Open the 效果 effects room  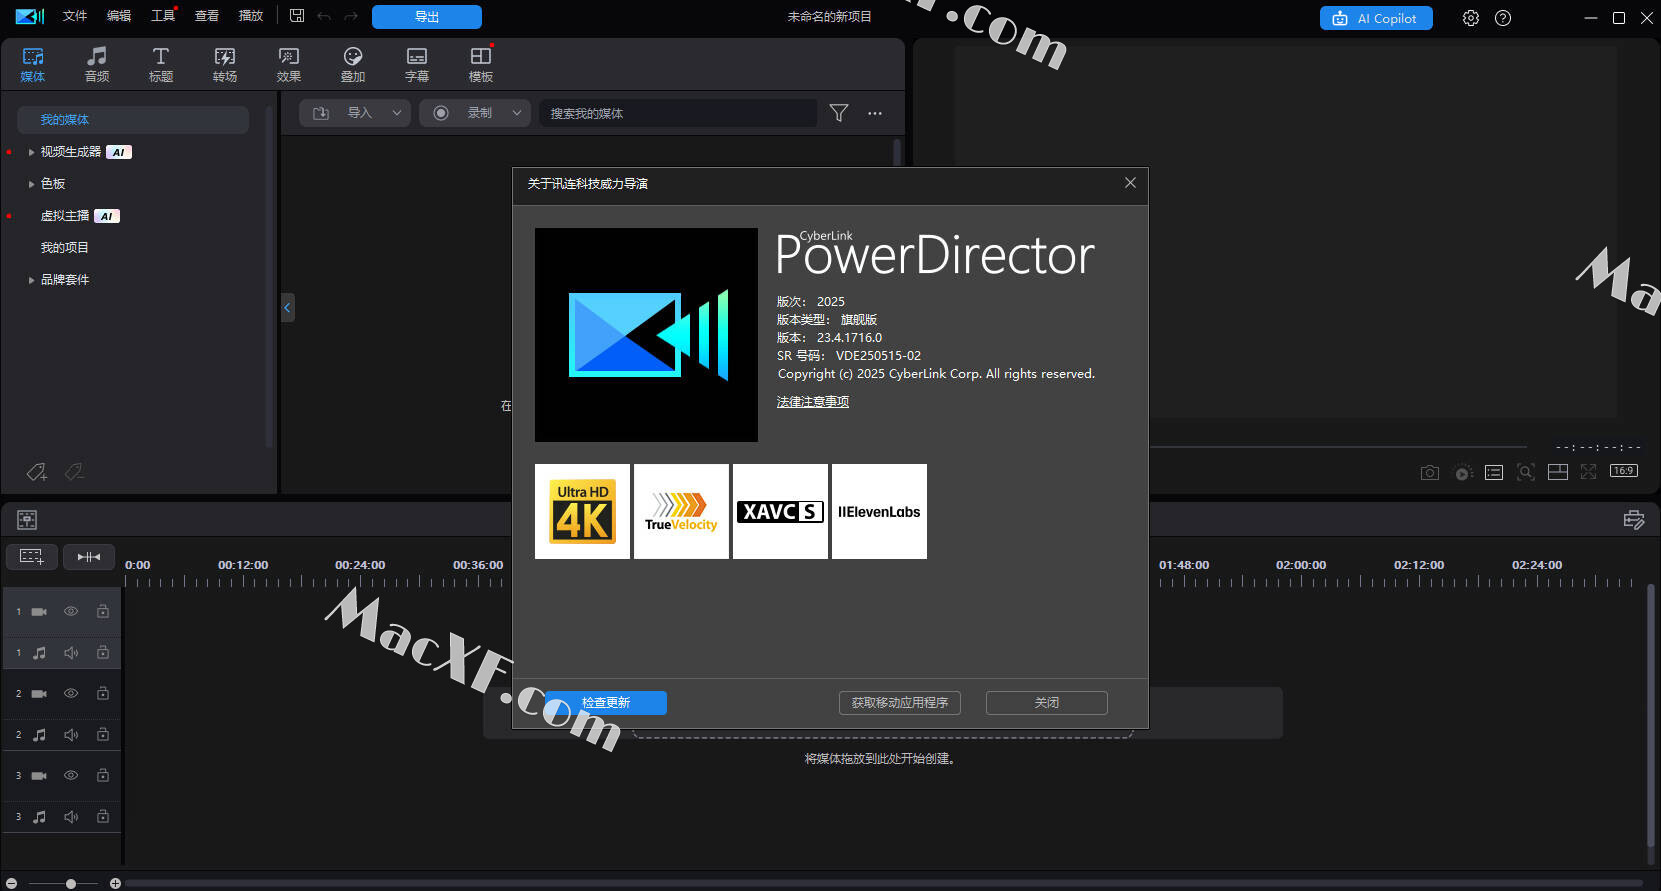tap(289, 64)
